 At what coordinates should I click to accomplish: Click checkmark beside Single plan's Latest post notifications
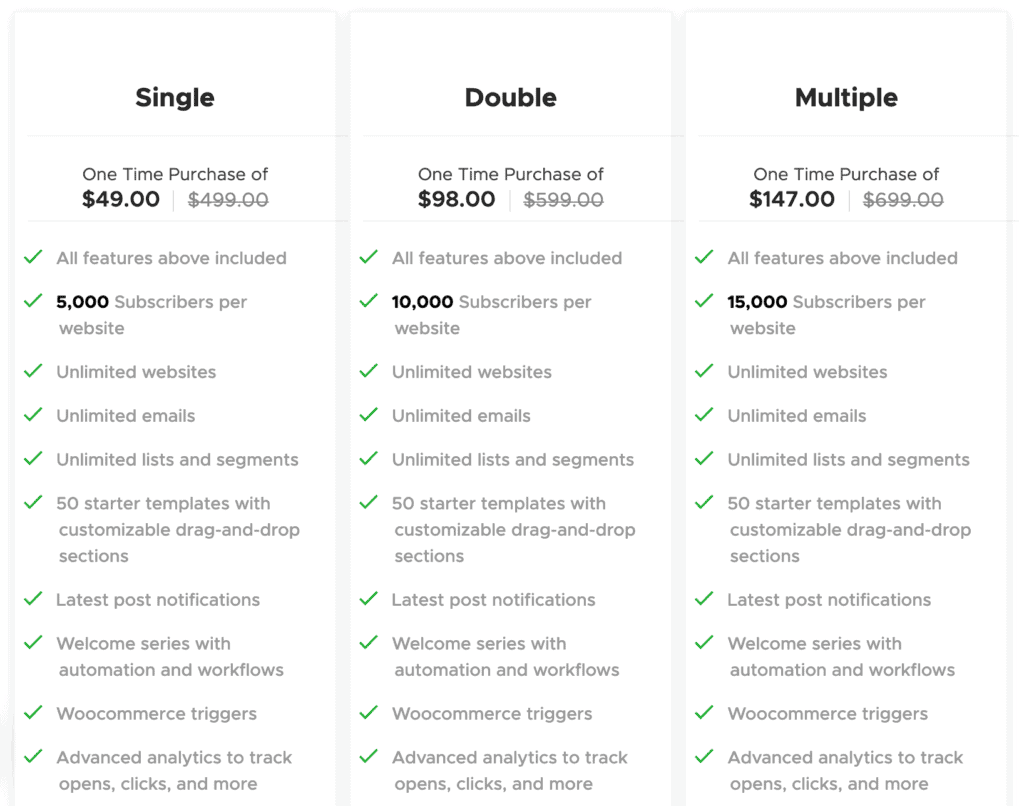tap(33, 598)
